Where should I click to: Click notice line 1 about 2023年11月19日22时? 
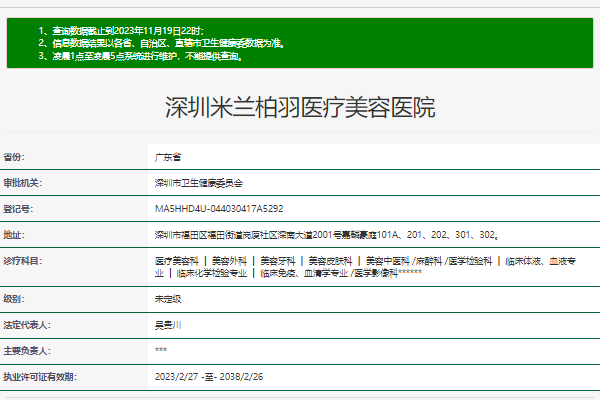121,31
